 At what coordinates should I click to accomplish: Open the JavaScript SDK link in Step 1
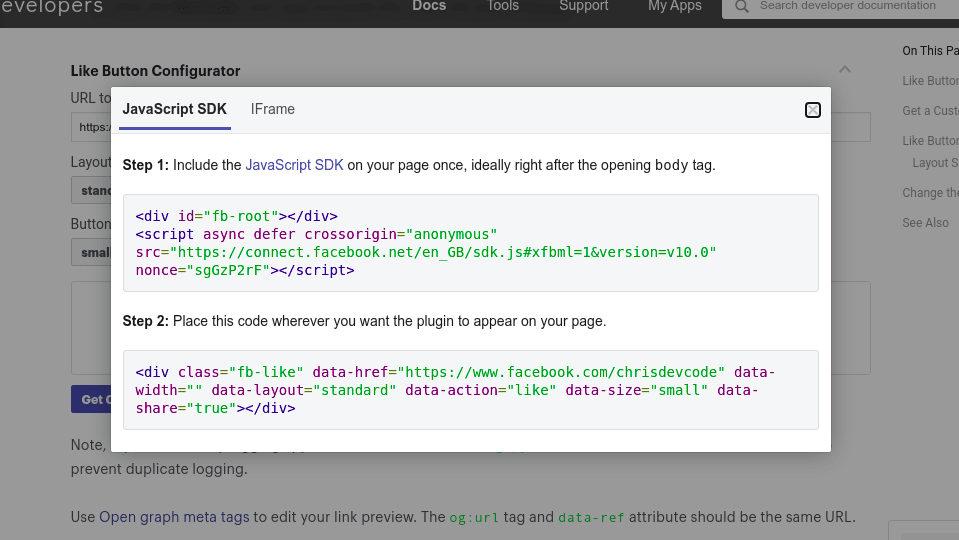(x=294, y=165)
